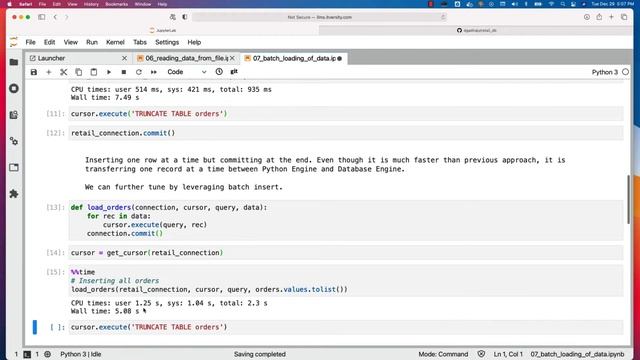Switch to the JupyterLab Safari tab
The width and height of the screenshot is (640, 360).
163,31
